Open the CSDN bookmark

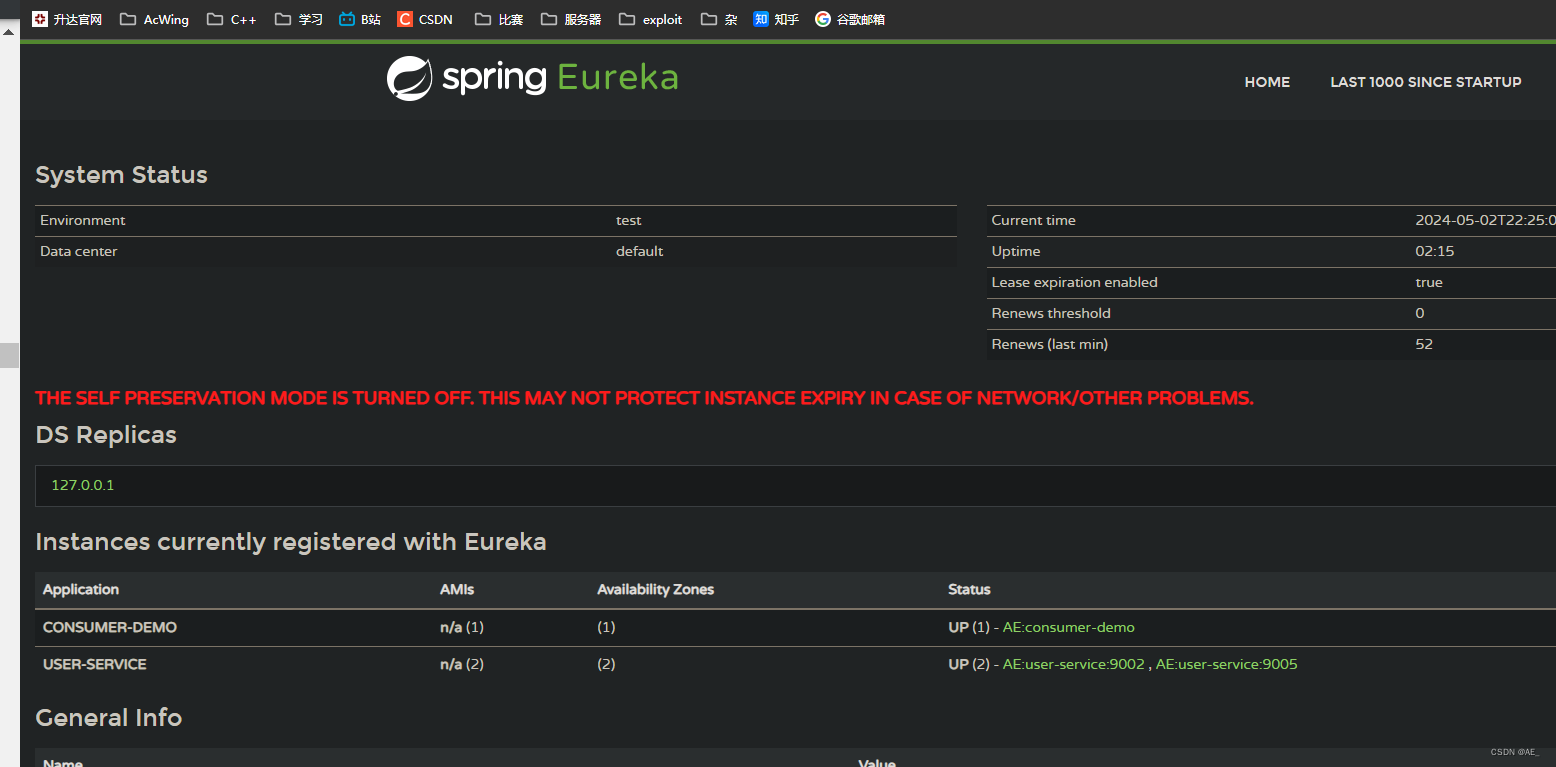tap(425, 19)
